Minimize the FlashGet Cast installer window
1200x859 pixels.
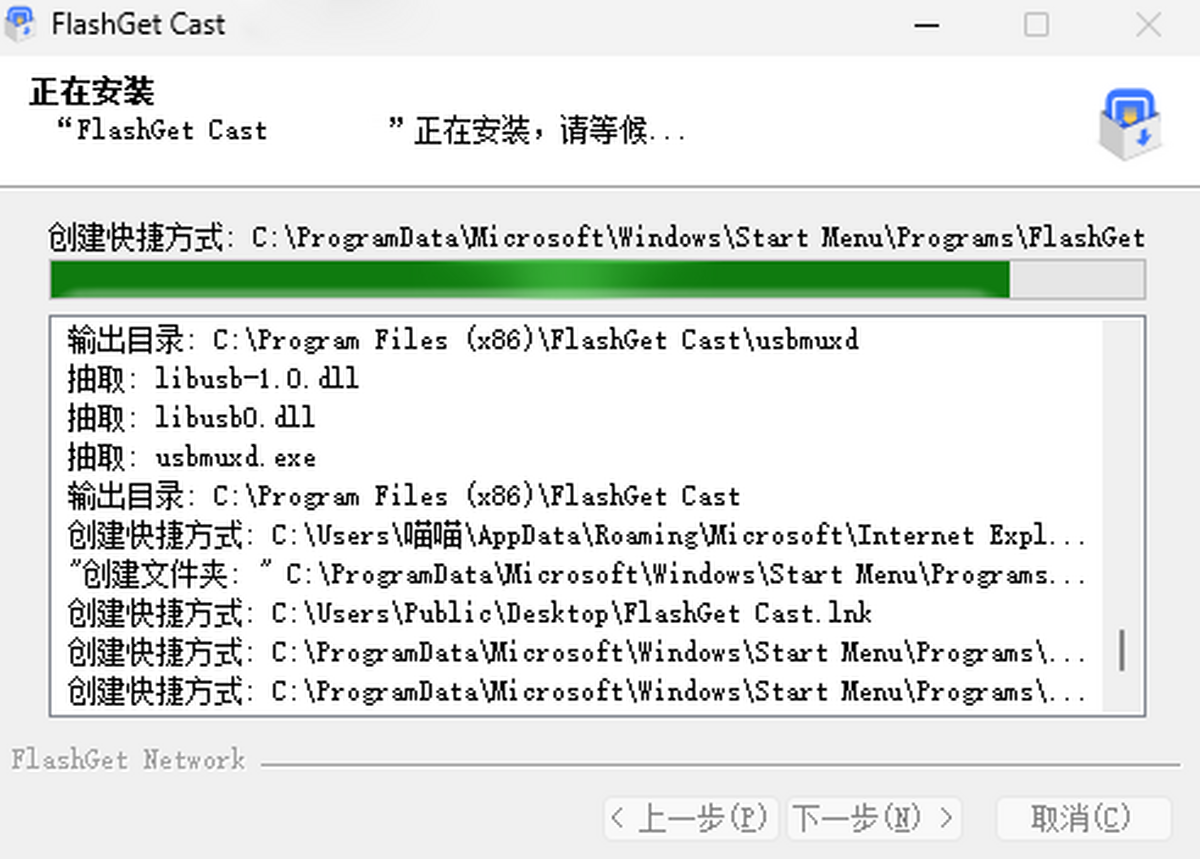point(927,25)
